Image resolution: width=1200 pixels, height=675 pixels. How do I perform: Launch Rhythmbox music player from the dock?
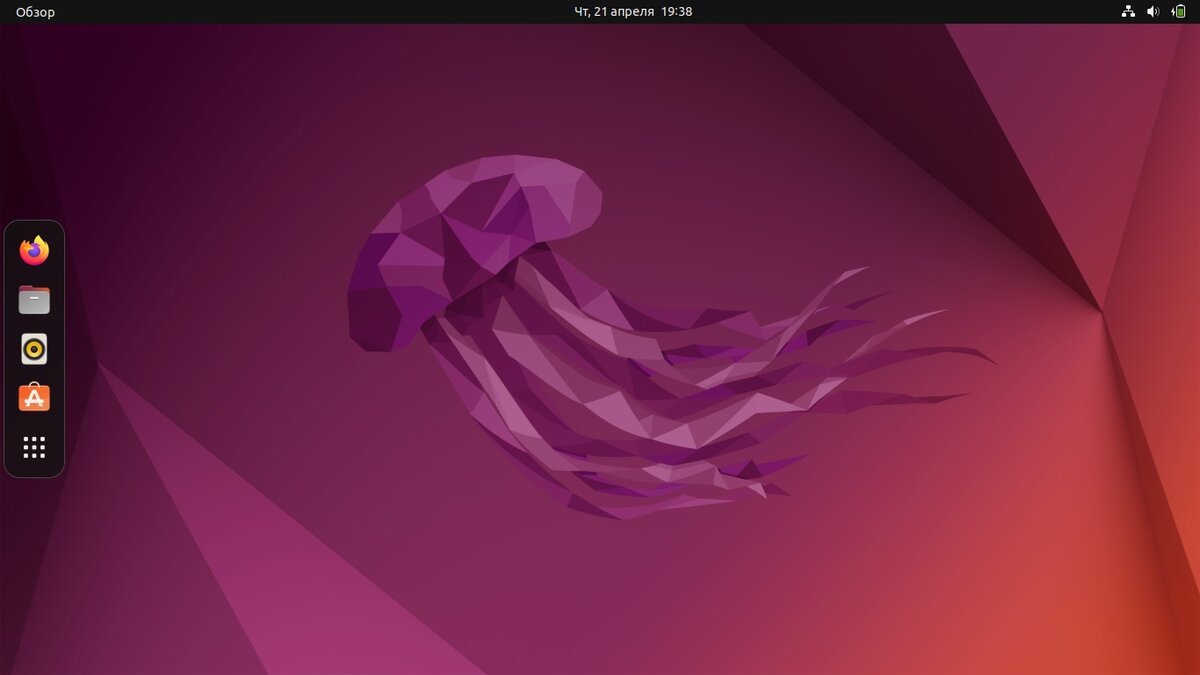click(x=34, y=349)
